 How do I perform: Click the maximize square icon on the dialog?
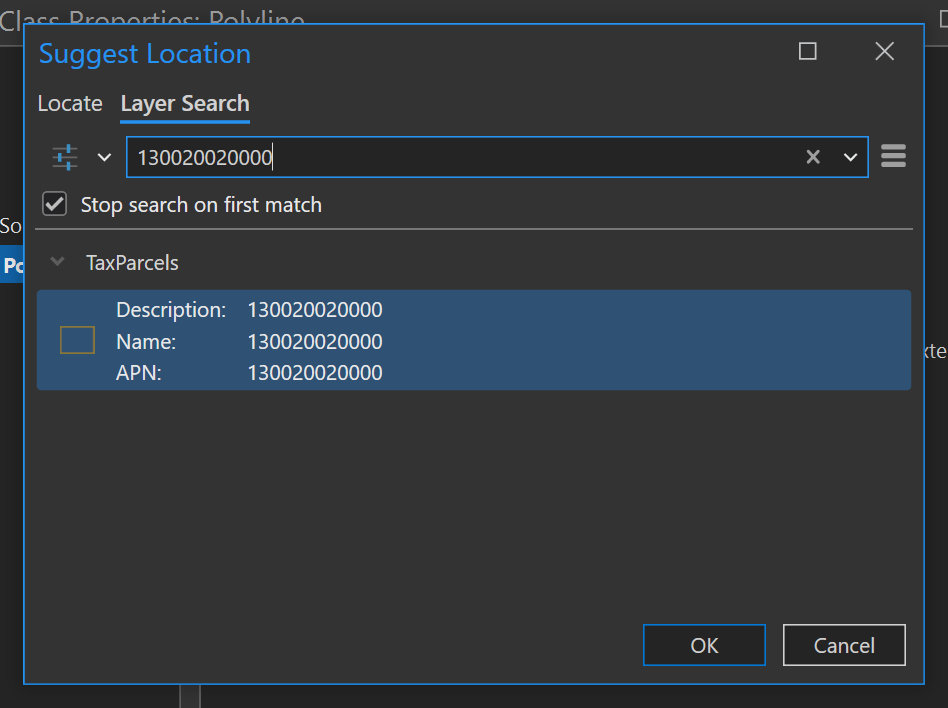[x=807, y=51]
